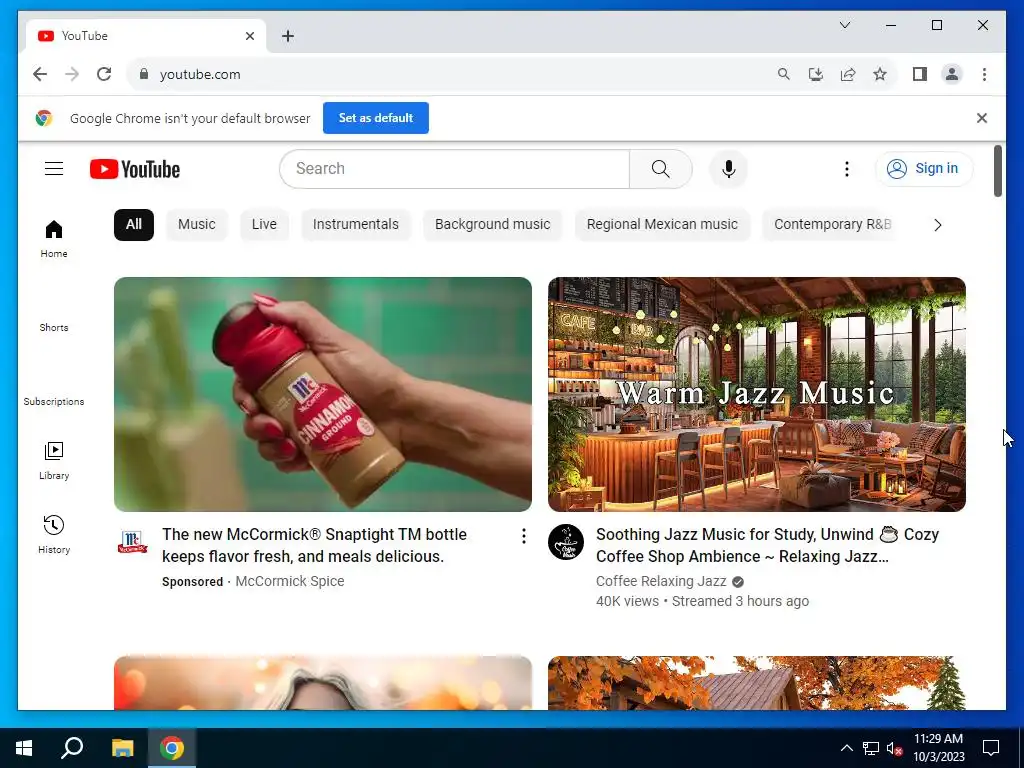Open YouTube settings three-dot menu near Sign in
Screen dimensions: 1024x768
coord(846,168)
